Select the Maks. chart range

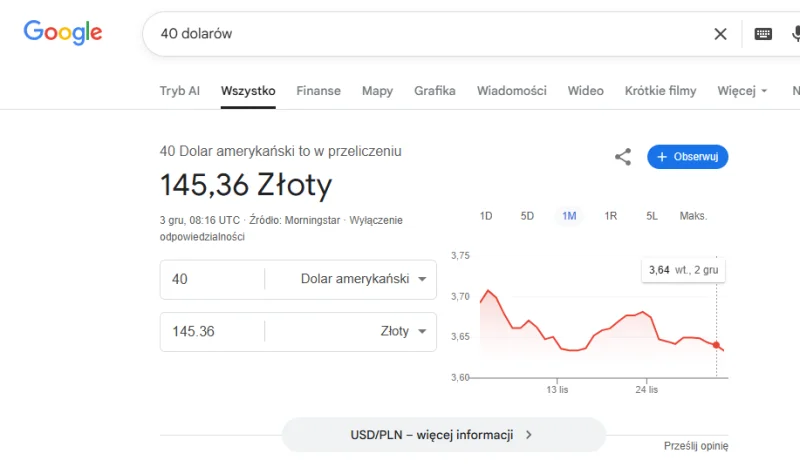(x=693, y=216)
